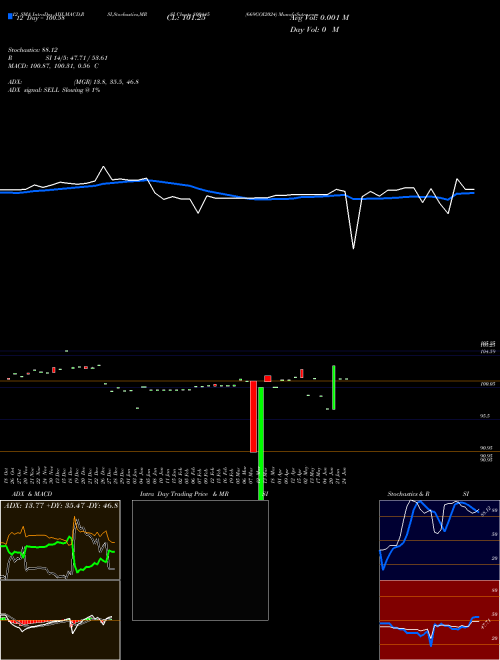This screenshot has width=500, height=660.
Task: Open the MACD histogram chart panel
Action: [60, 620]
